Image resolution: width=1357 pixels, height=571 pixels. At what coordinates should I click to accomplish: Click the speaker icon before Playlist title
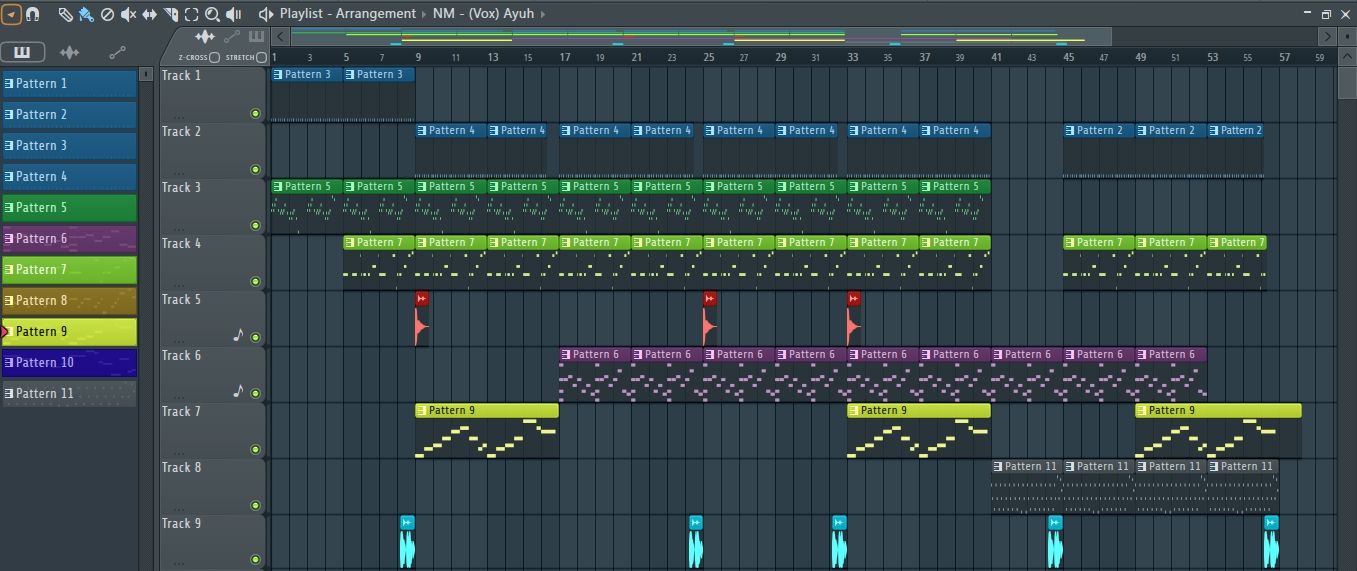coord(266,14)
